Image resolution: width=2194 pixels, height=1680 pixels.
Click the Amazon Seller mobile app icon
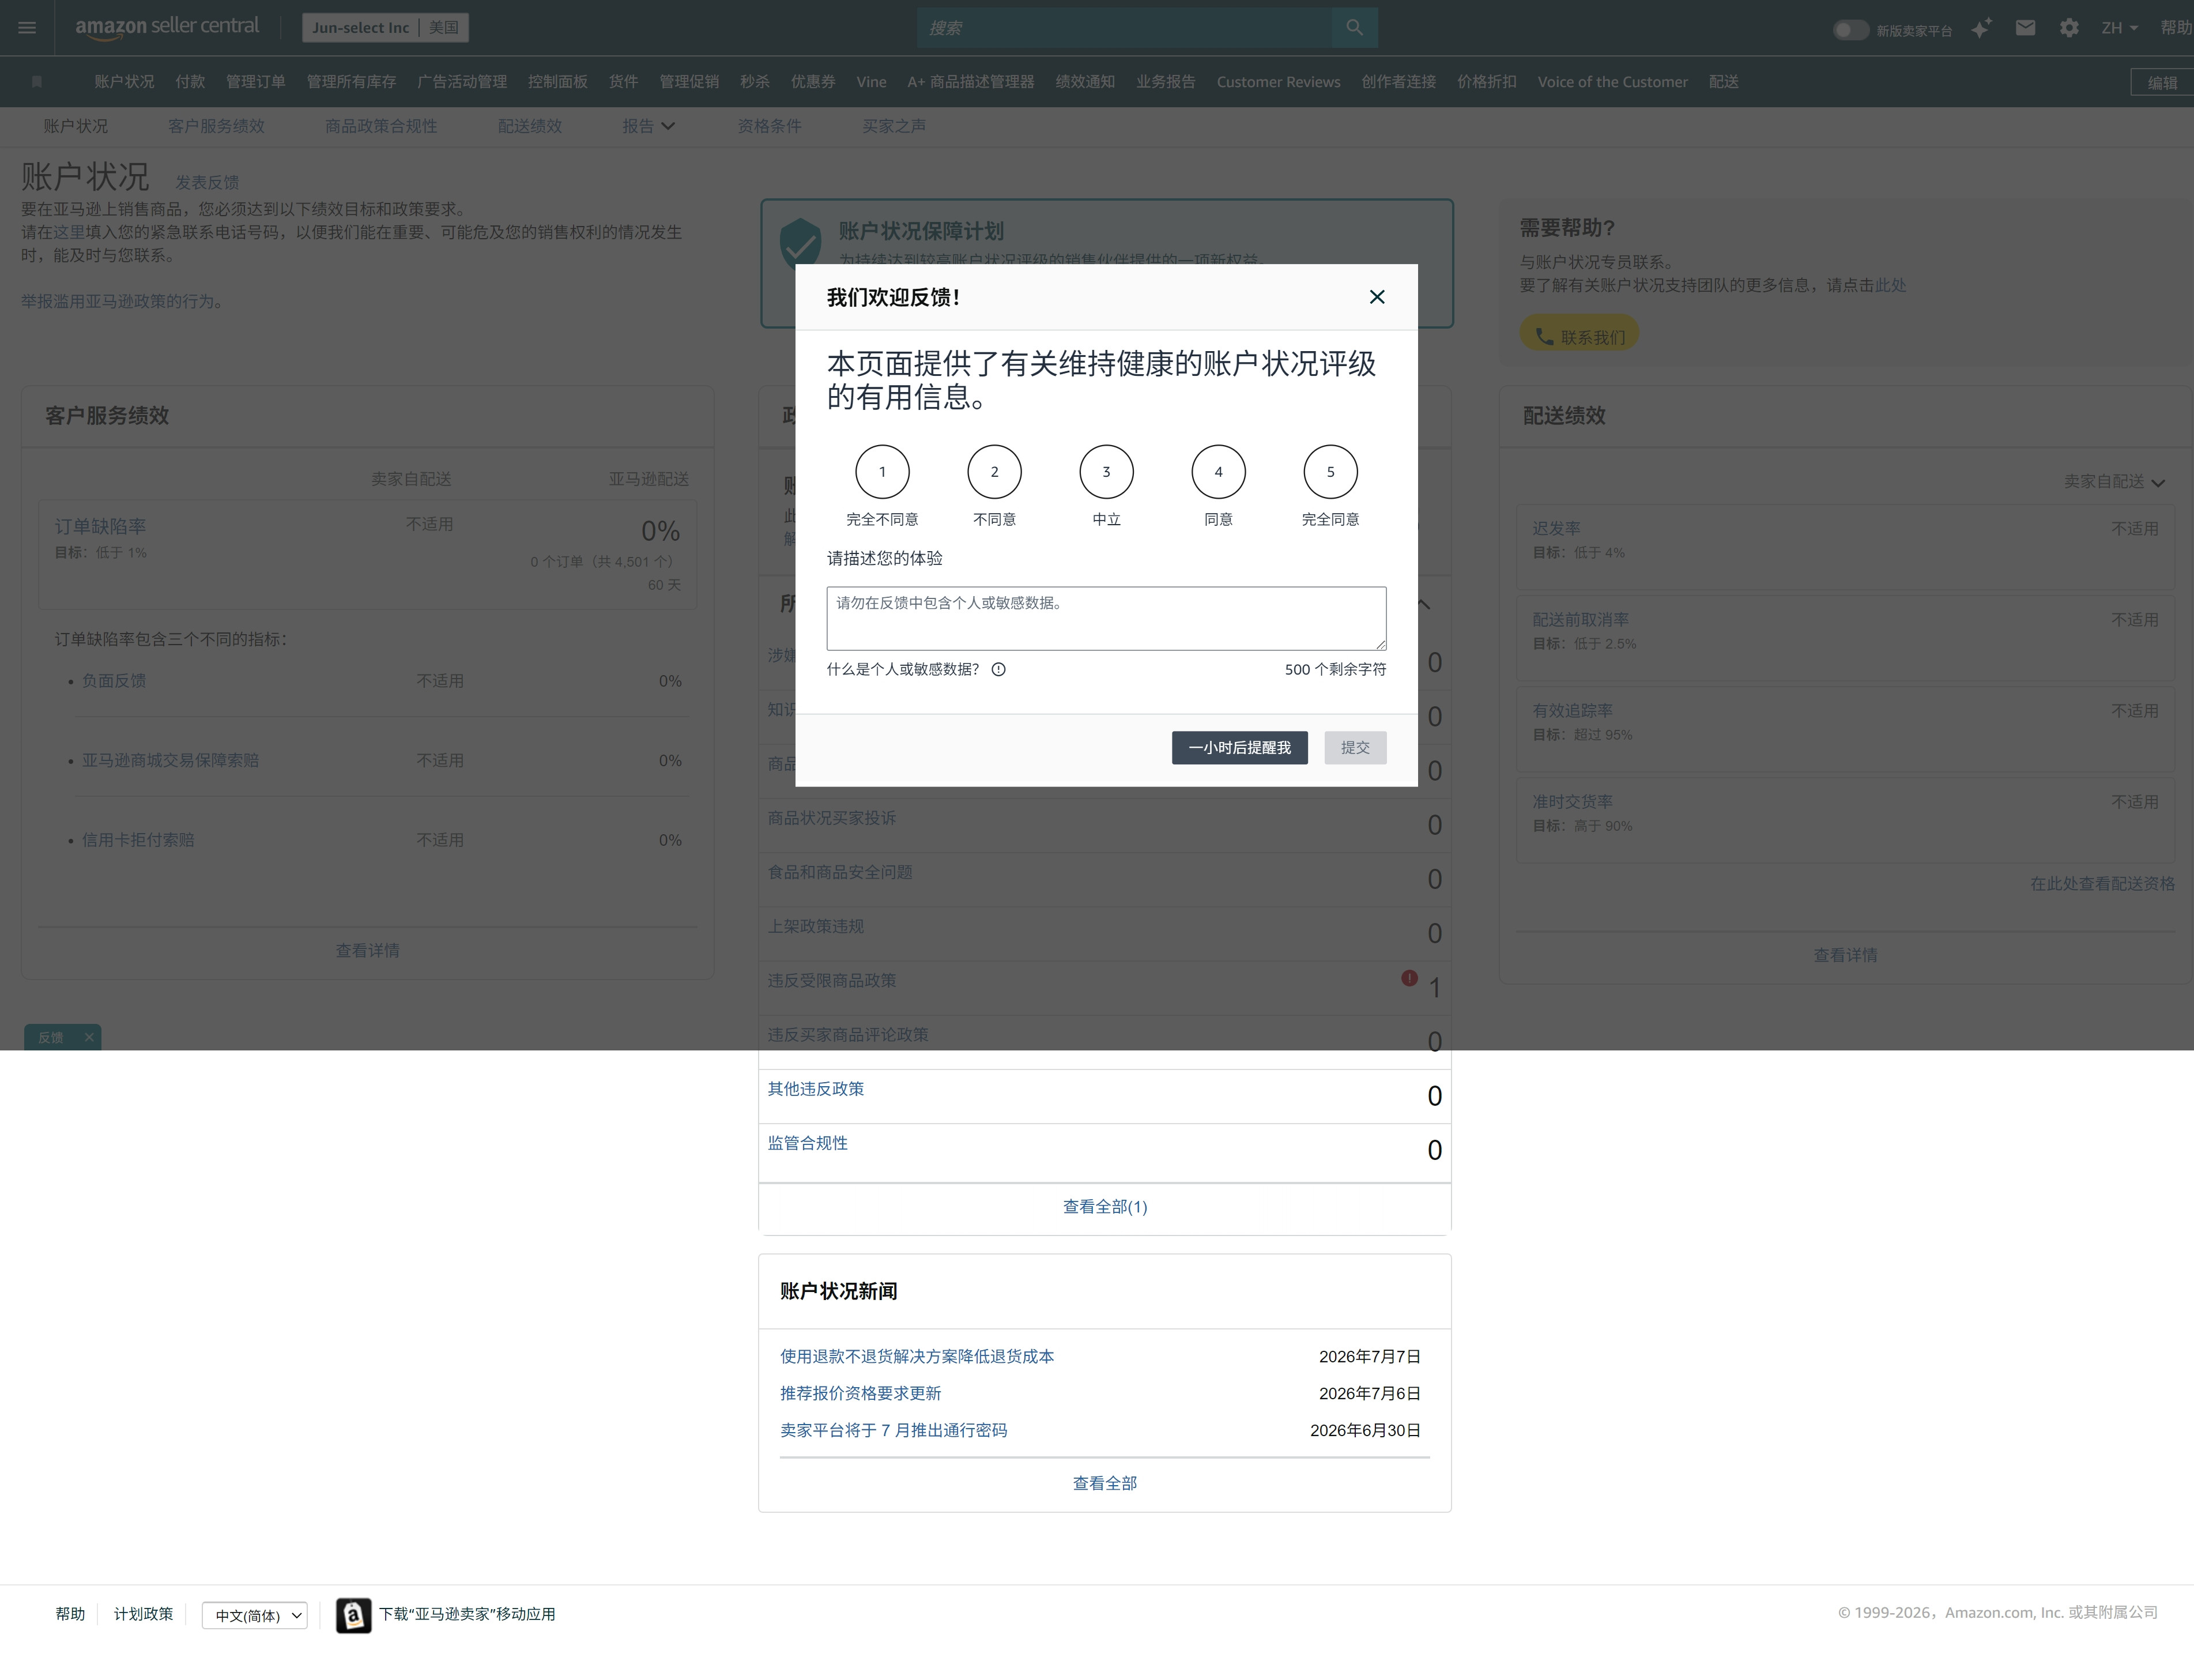[x=353, y=1615]
